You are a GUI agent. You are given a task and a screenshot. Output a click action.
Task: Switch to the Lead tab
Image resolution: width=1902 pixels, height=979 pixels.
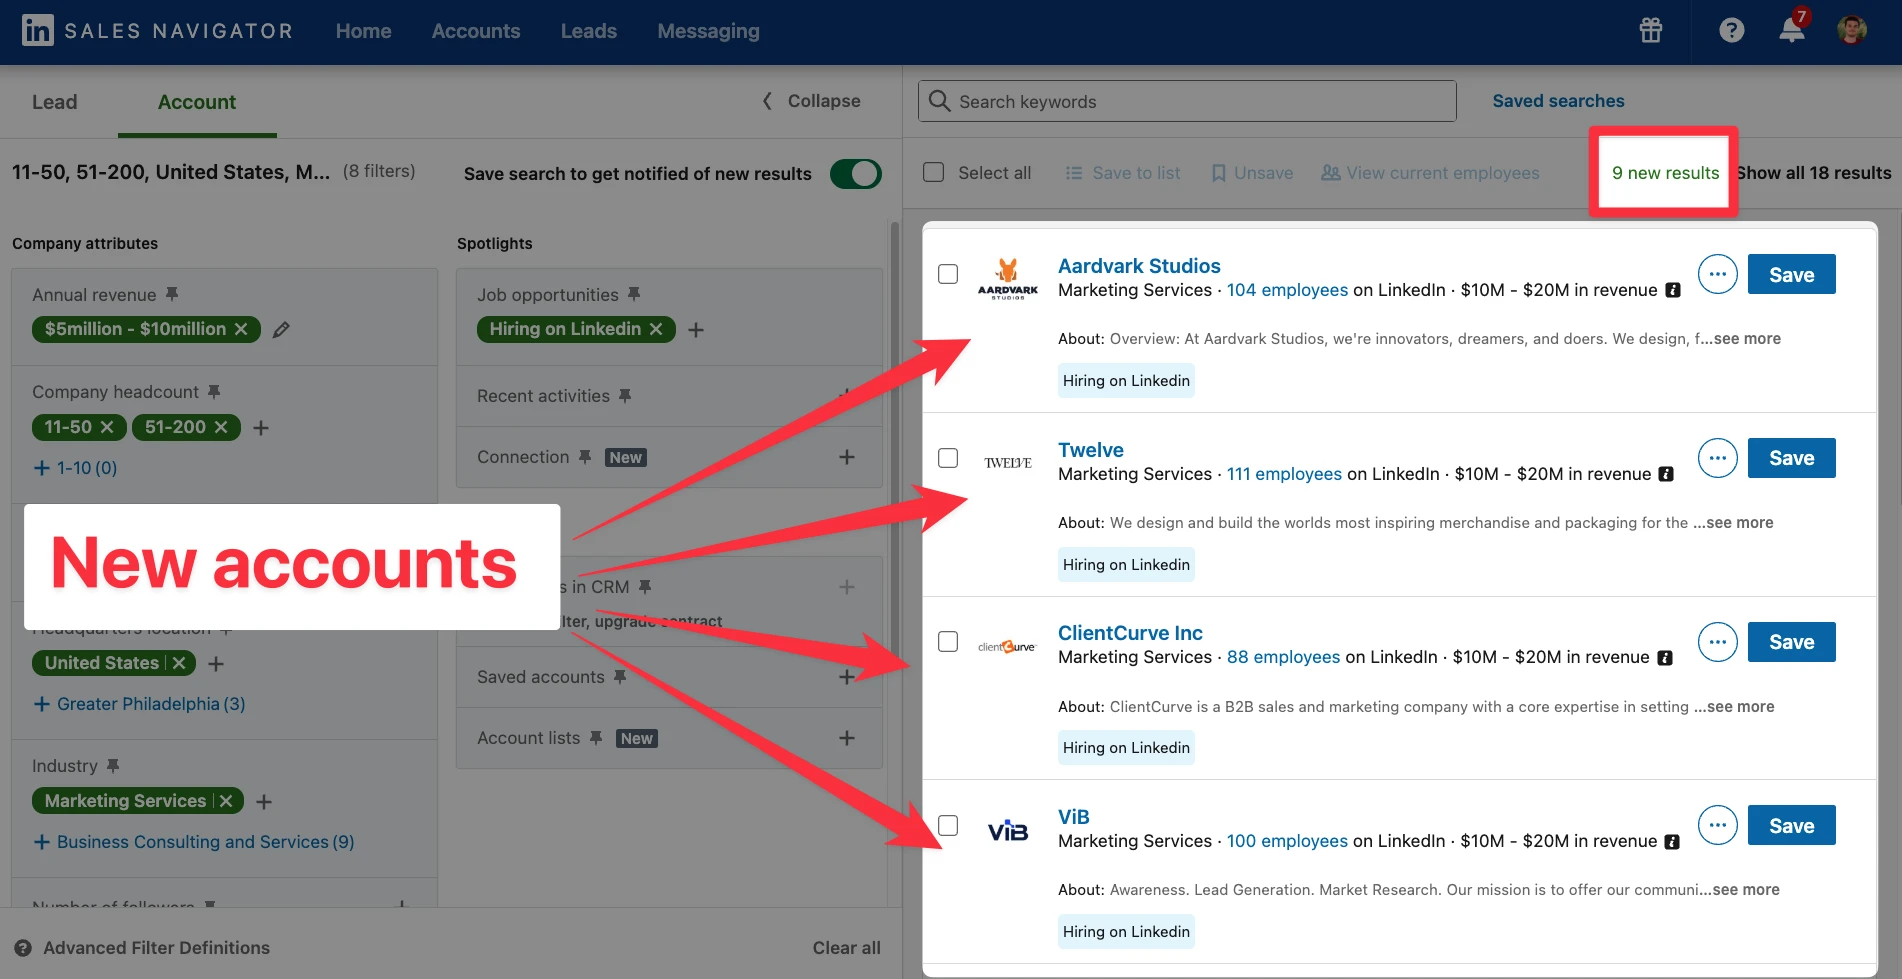pos(54,102)
